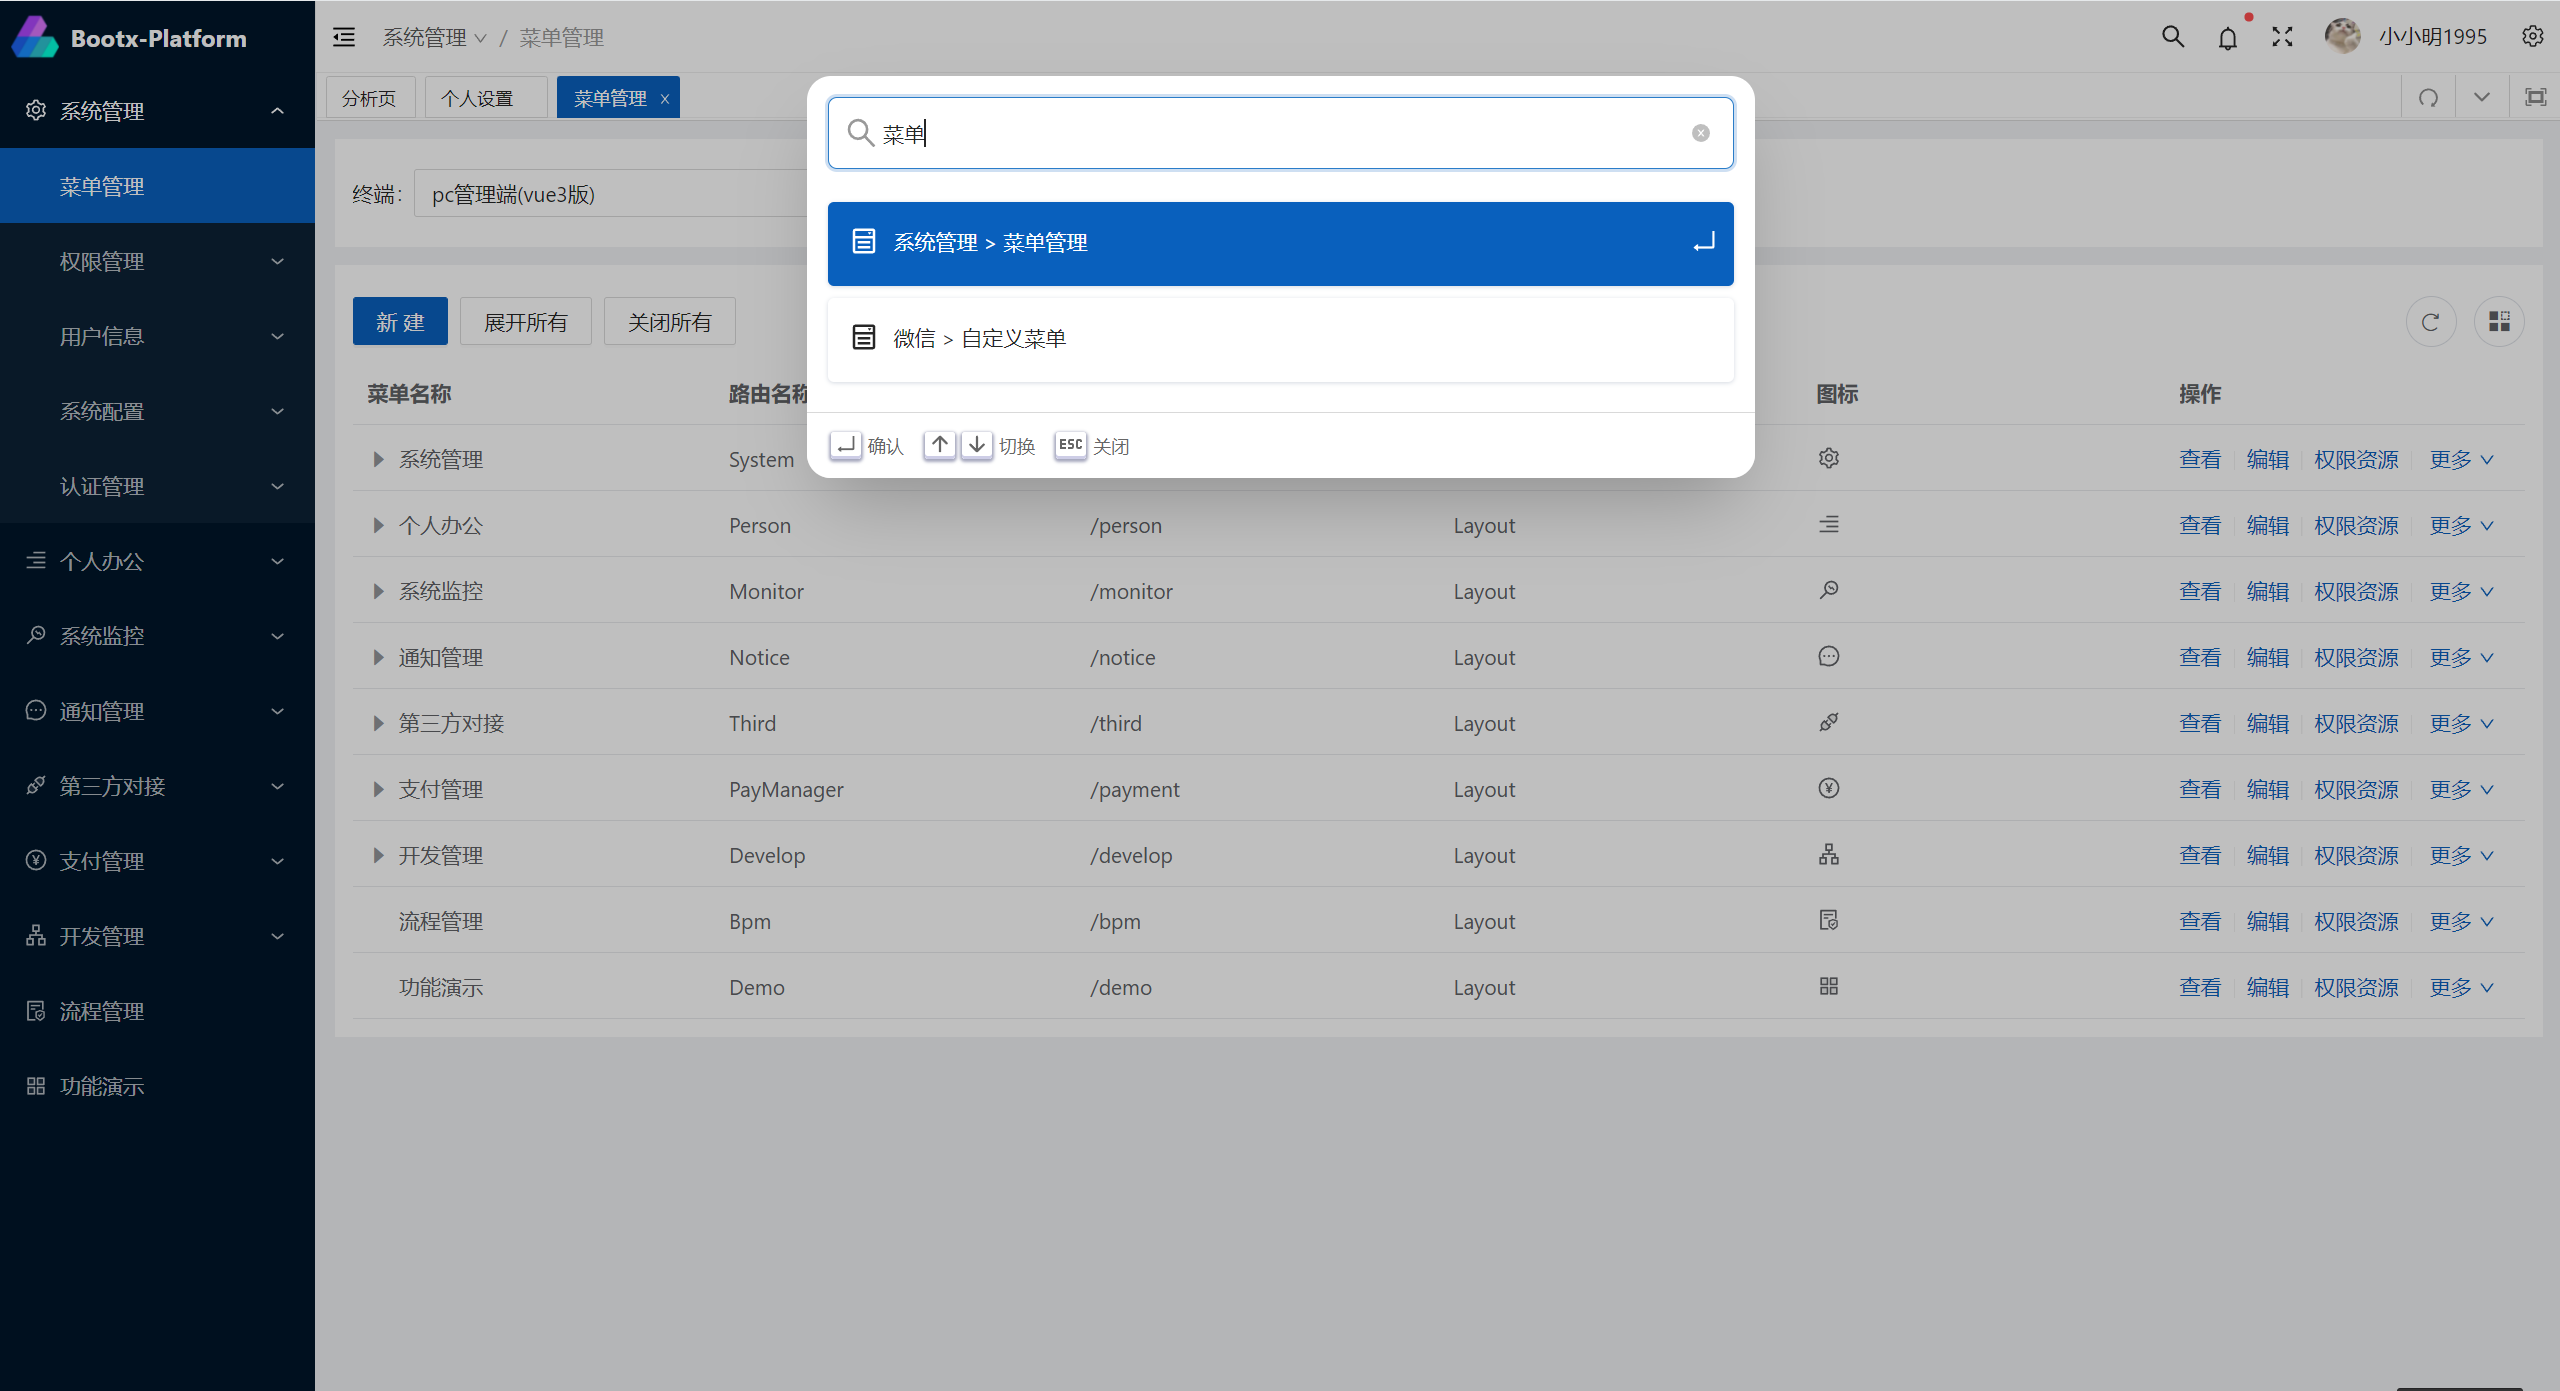
Task: Click 编辑 link in 系统监控 row
Action: point(2267,592)
